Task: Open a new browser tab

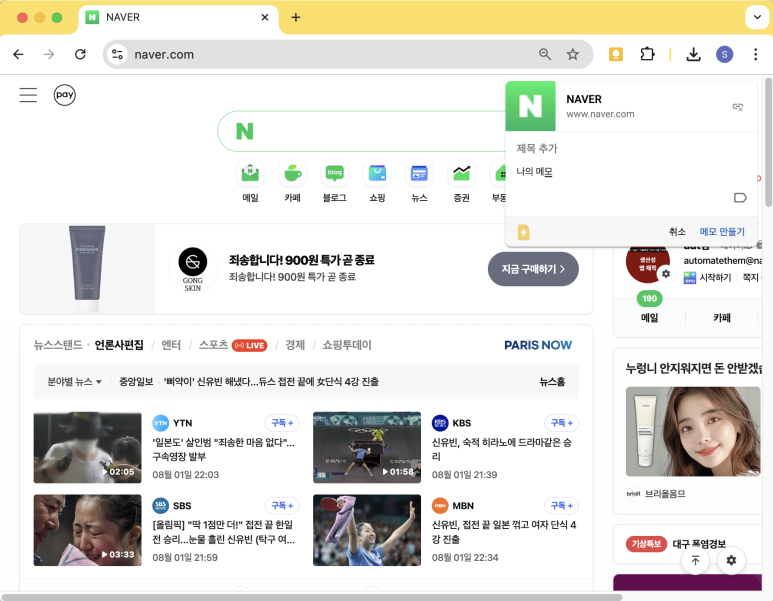Action: tap(296, 18)
